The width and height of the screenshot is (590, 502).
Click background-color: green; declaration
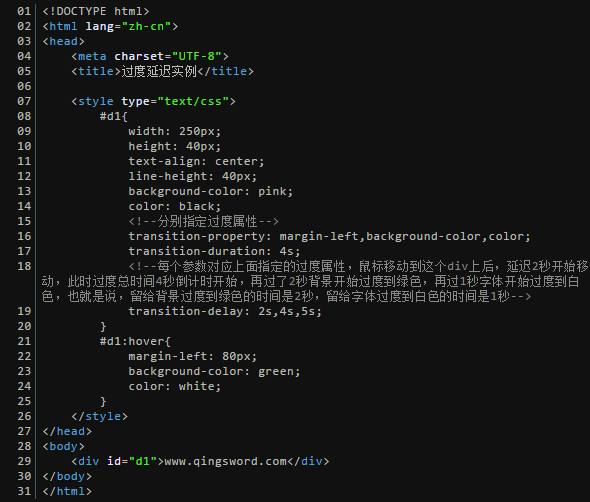pyautogui.click(x=214, y=372)
